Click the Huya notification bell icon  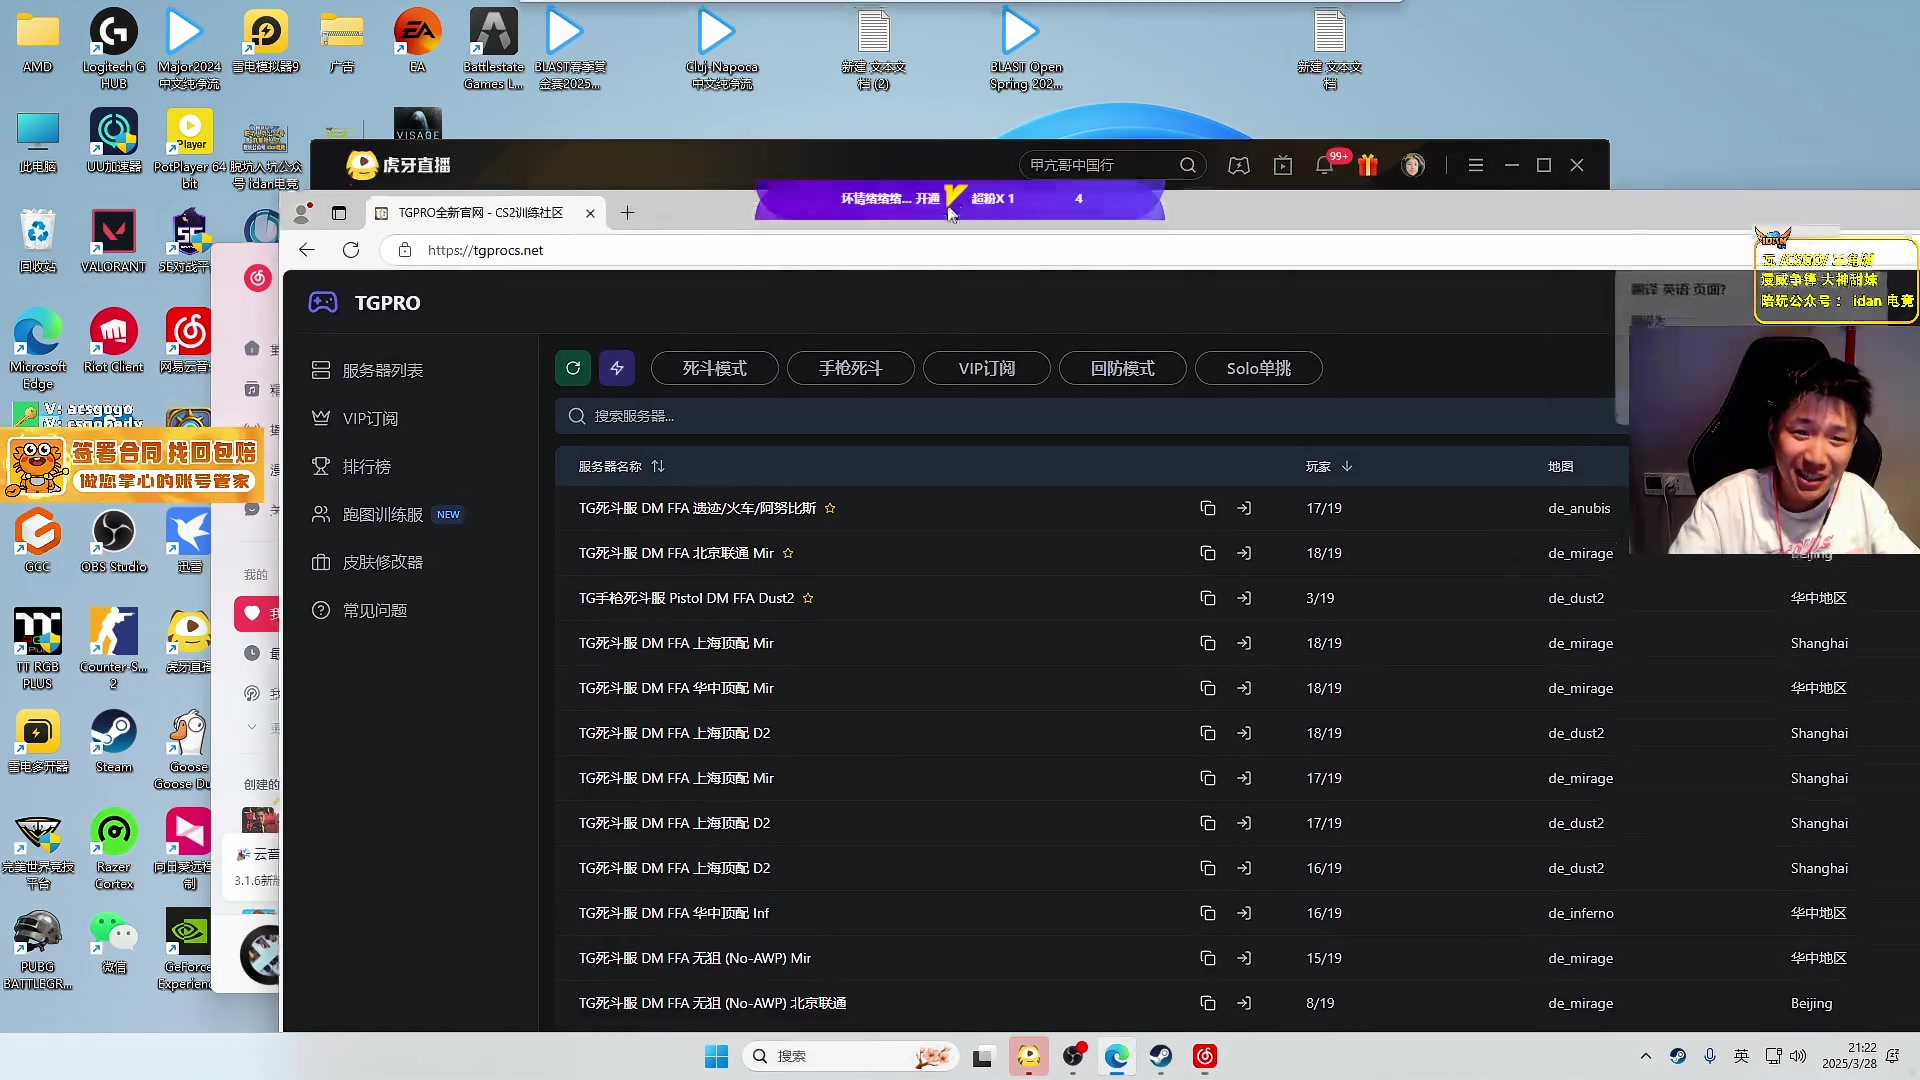tap(1324, 166)
